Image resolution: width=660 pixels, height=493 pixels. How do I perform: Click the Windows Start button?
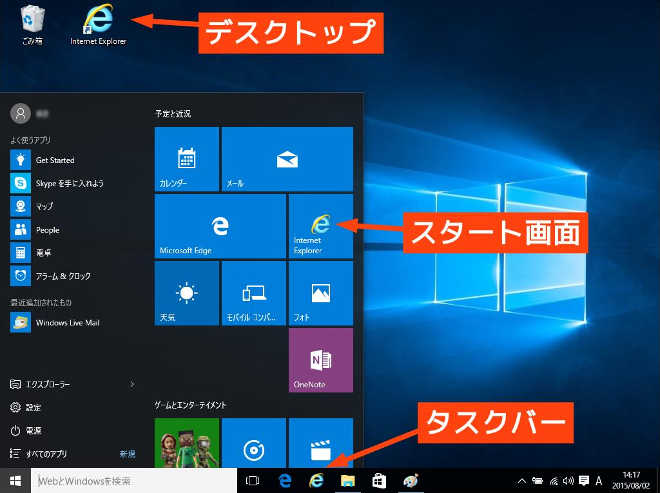(16, 481)
